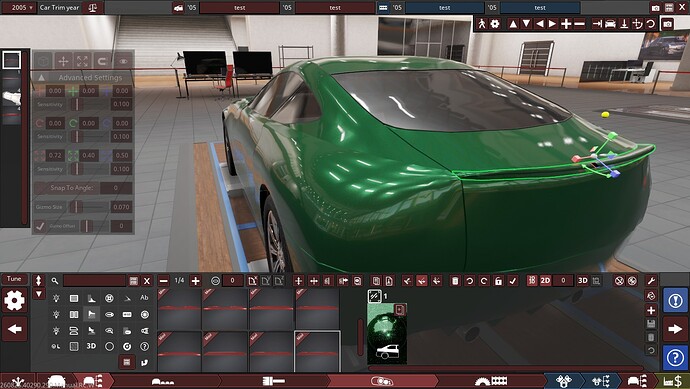Clear the fixture search with the X button

pos(147,281)
